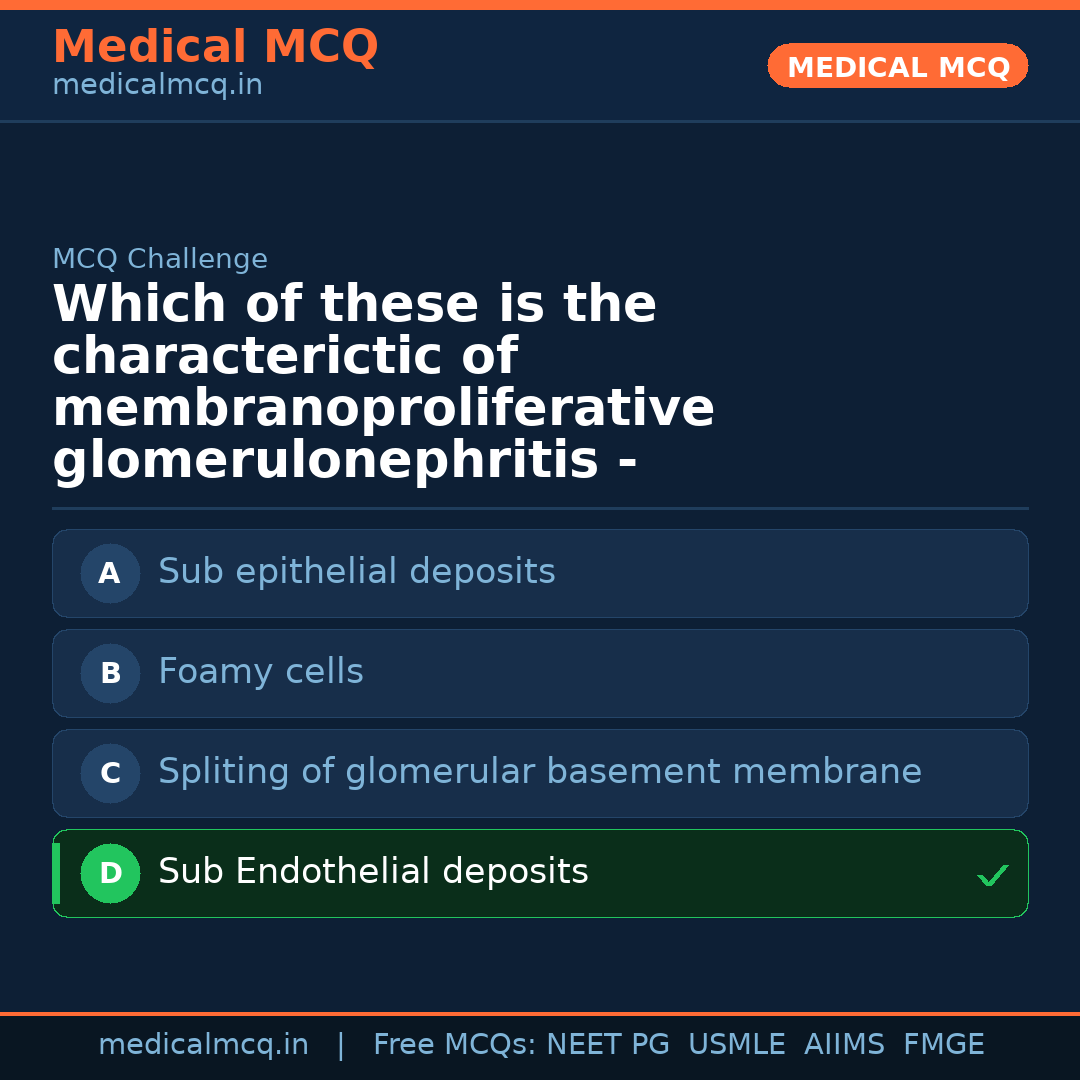
Task: Select option C Spliting of glomerular basement membrane
Action: [x=540, y=773]
